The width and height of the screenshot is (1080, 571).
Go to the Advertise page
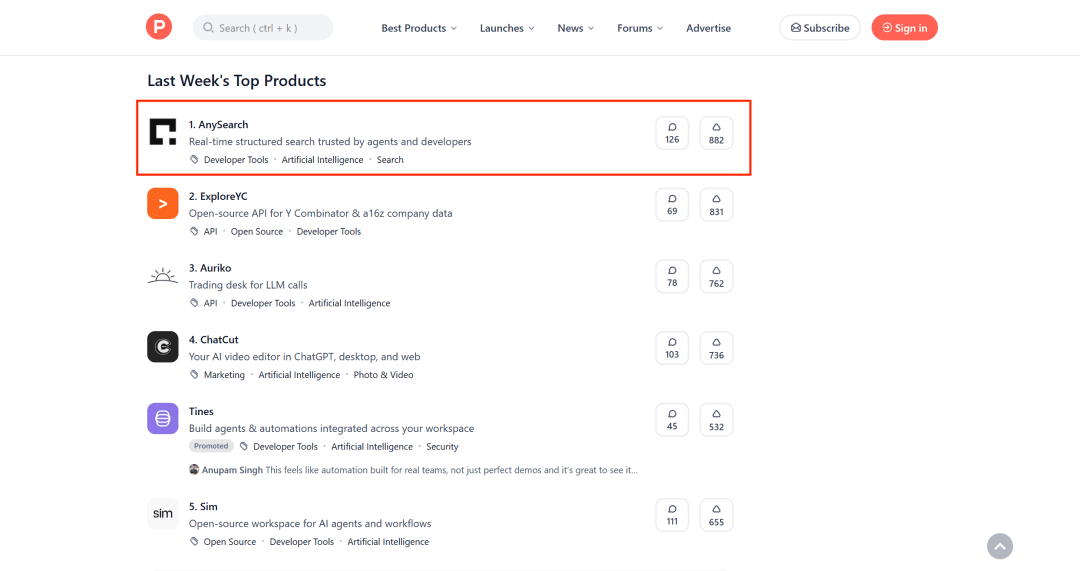(708, 28)
